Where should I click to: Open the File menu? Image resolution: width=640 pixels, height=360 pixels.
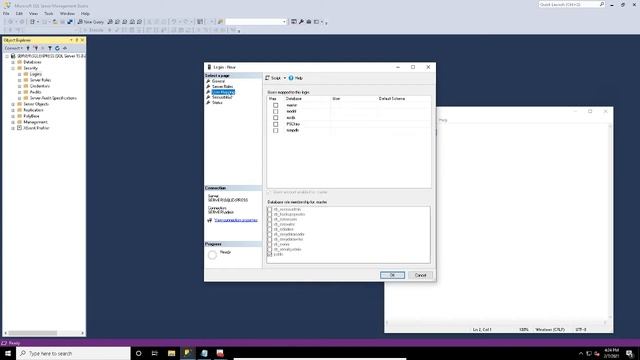click(6, 13)
